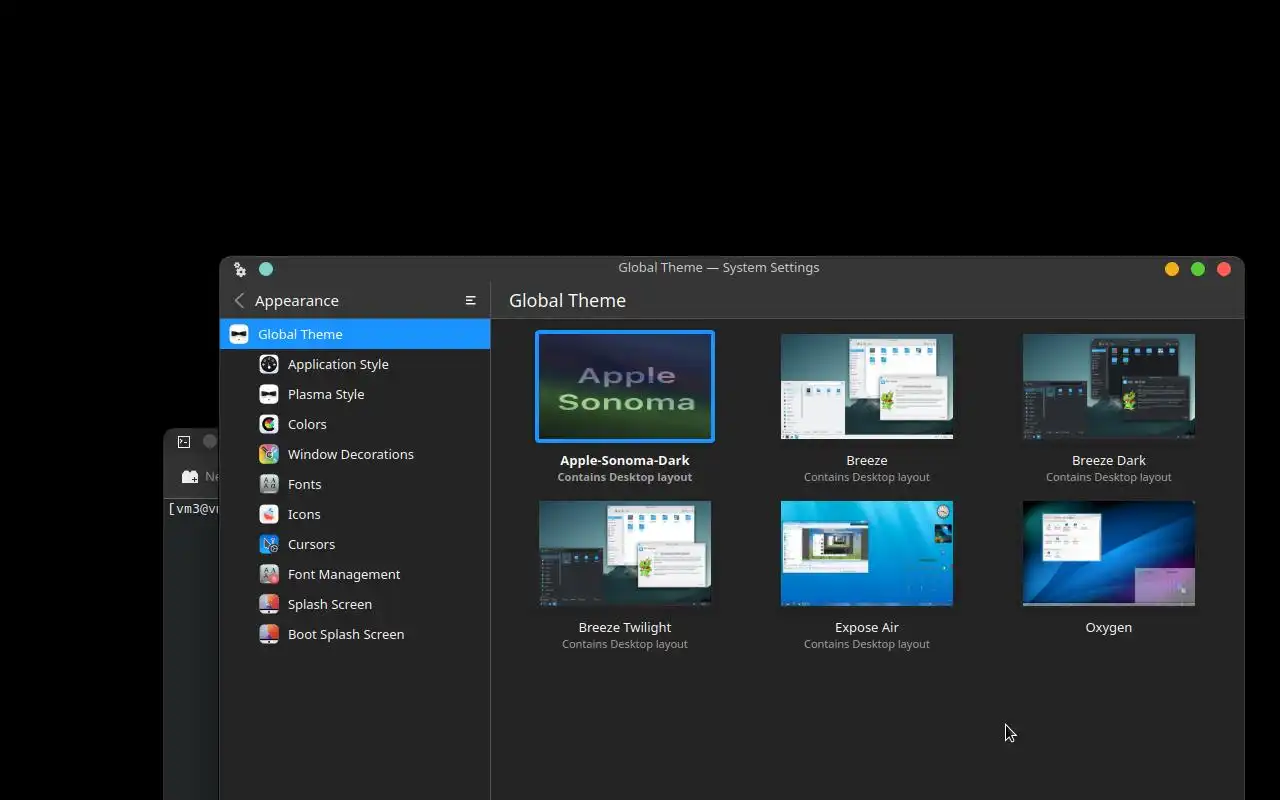Viewport: 1280px width, 800px height.
Task: Open Fonts settings page
Action: coord(355,484)
